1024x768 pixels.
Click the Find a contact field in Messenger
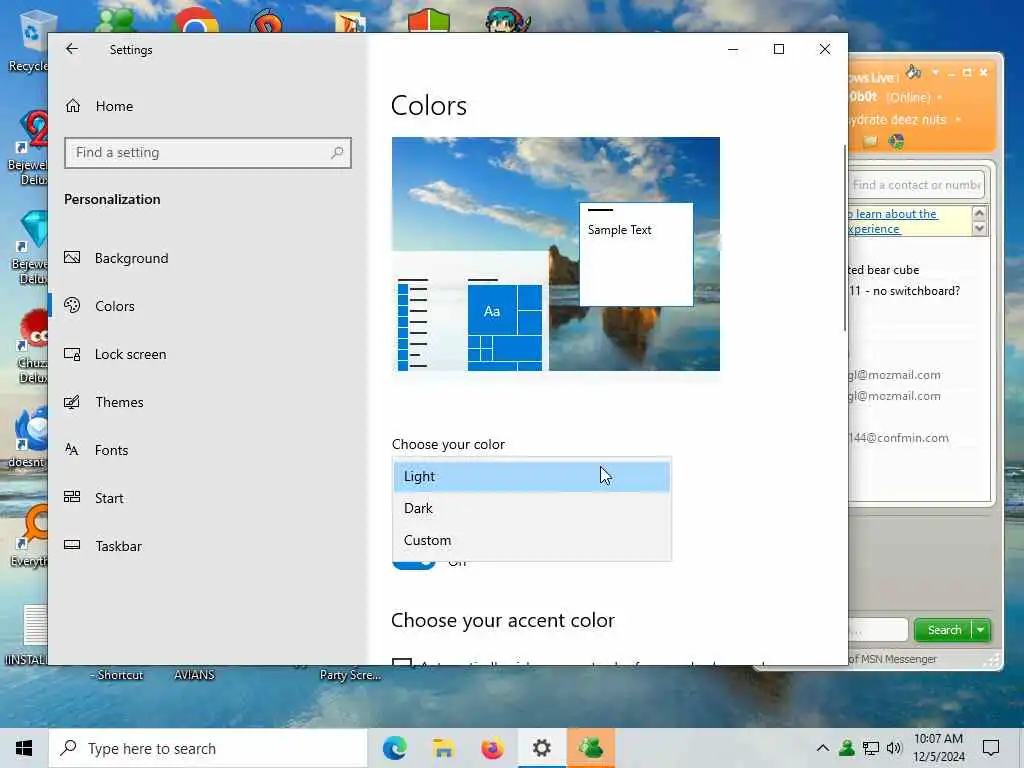pyautogui.click(x=916, y=185)
